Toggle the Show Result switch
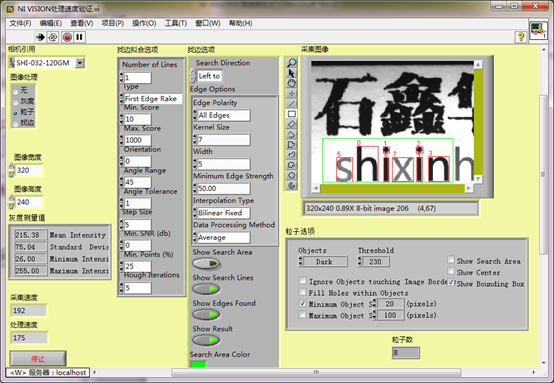554x383 pixels. (206, 340)
